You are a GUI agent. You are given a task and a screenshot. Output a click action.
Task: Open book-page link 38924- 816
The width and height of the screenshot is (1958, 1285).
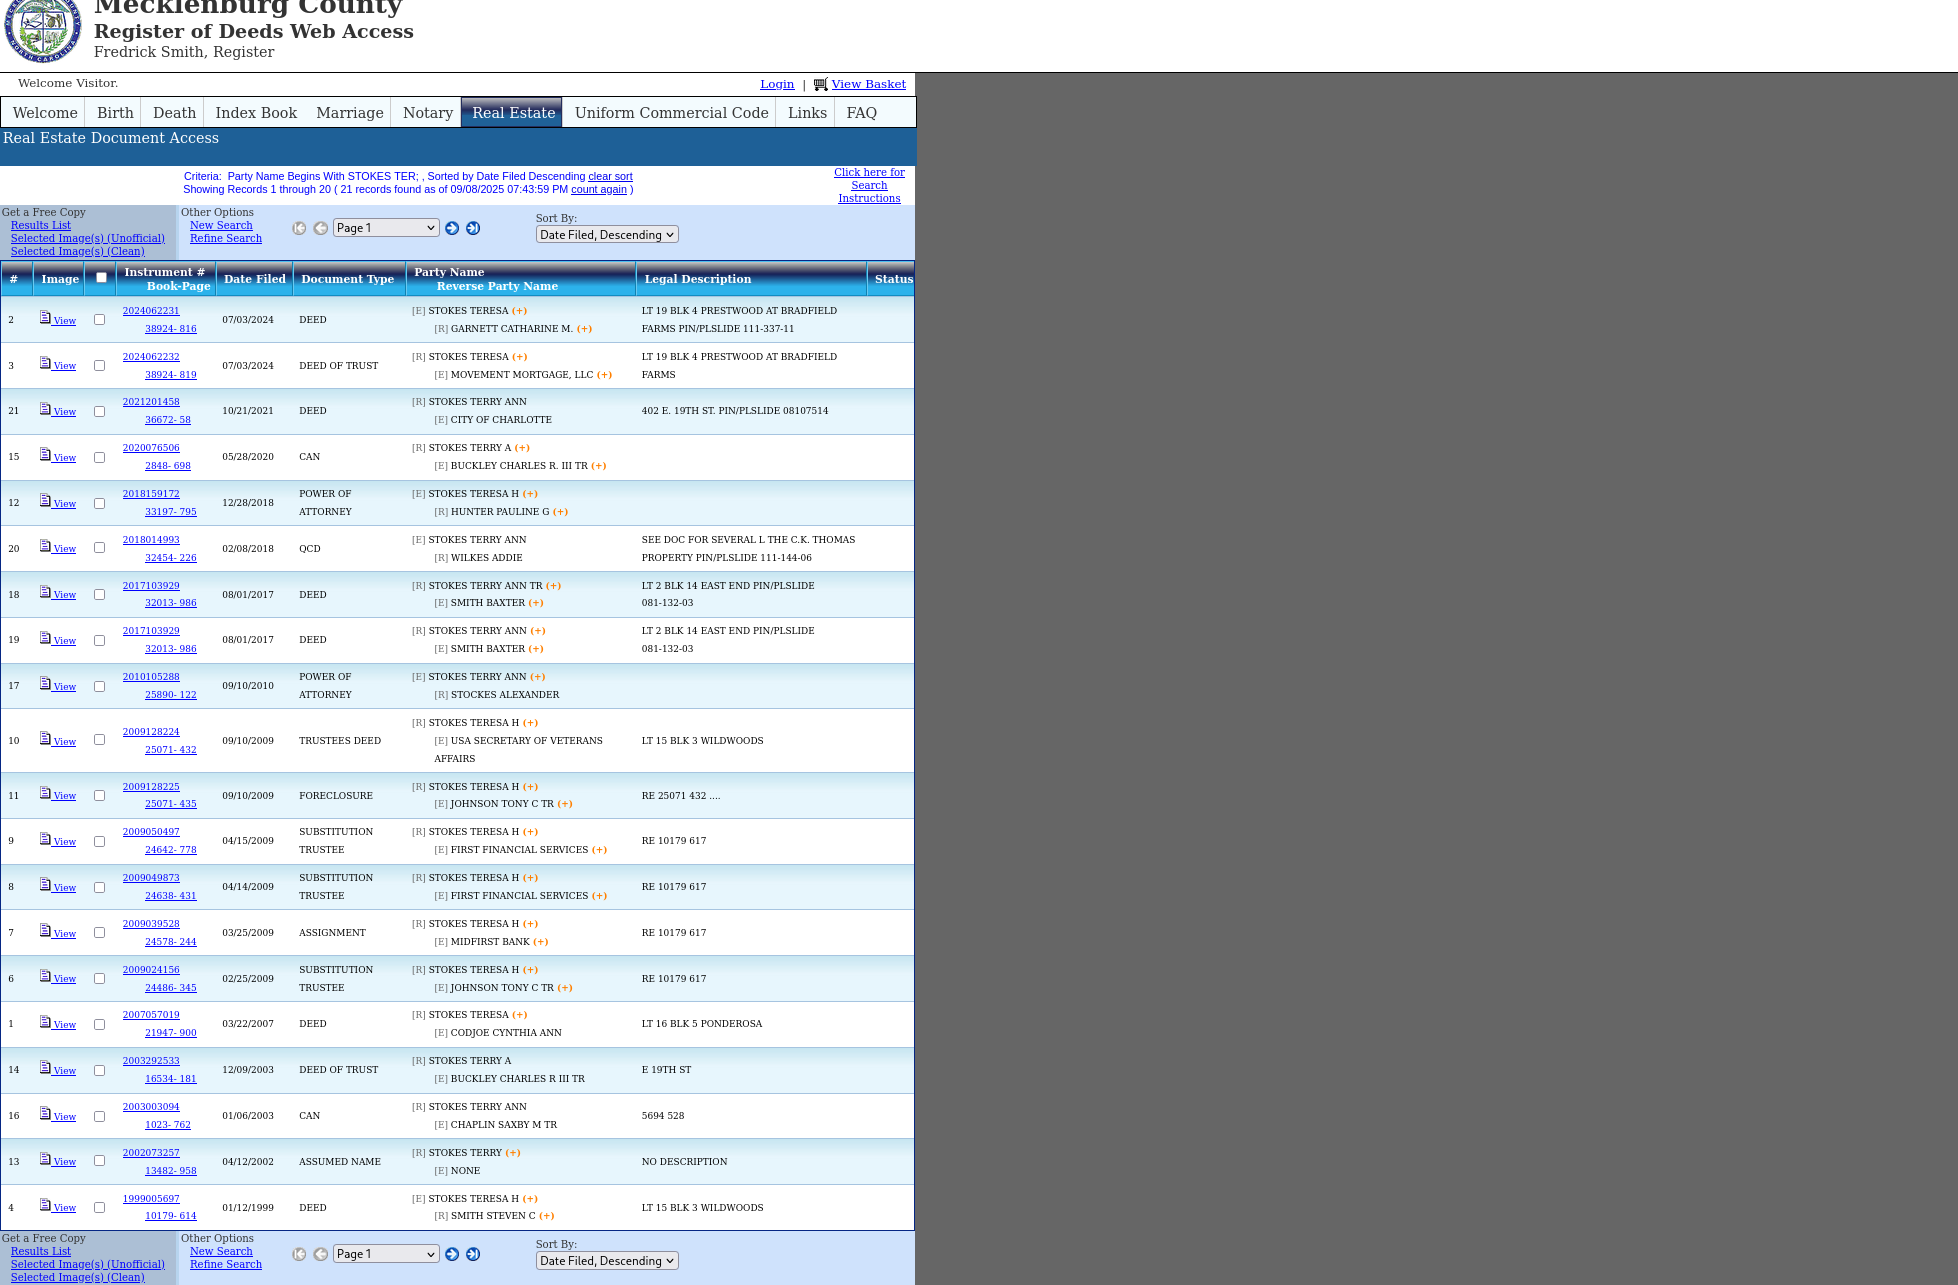pos(171,329)
